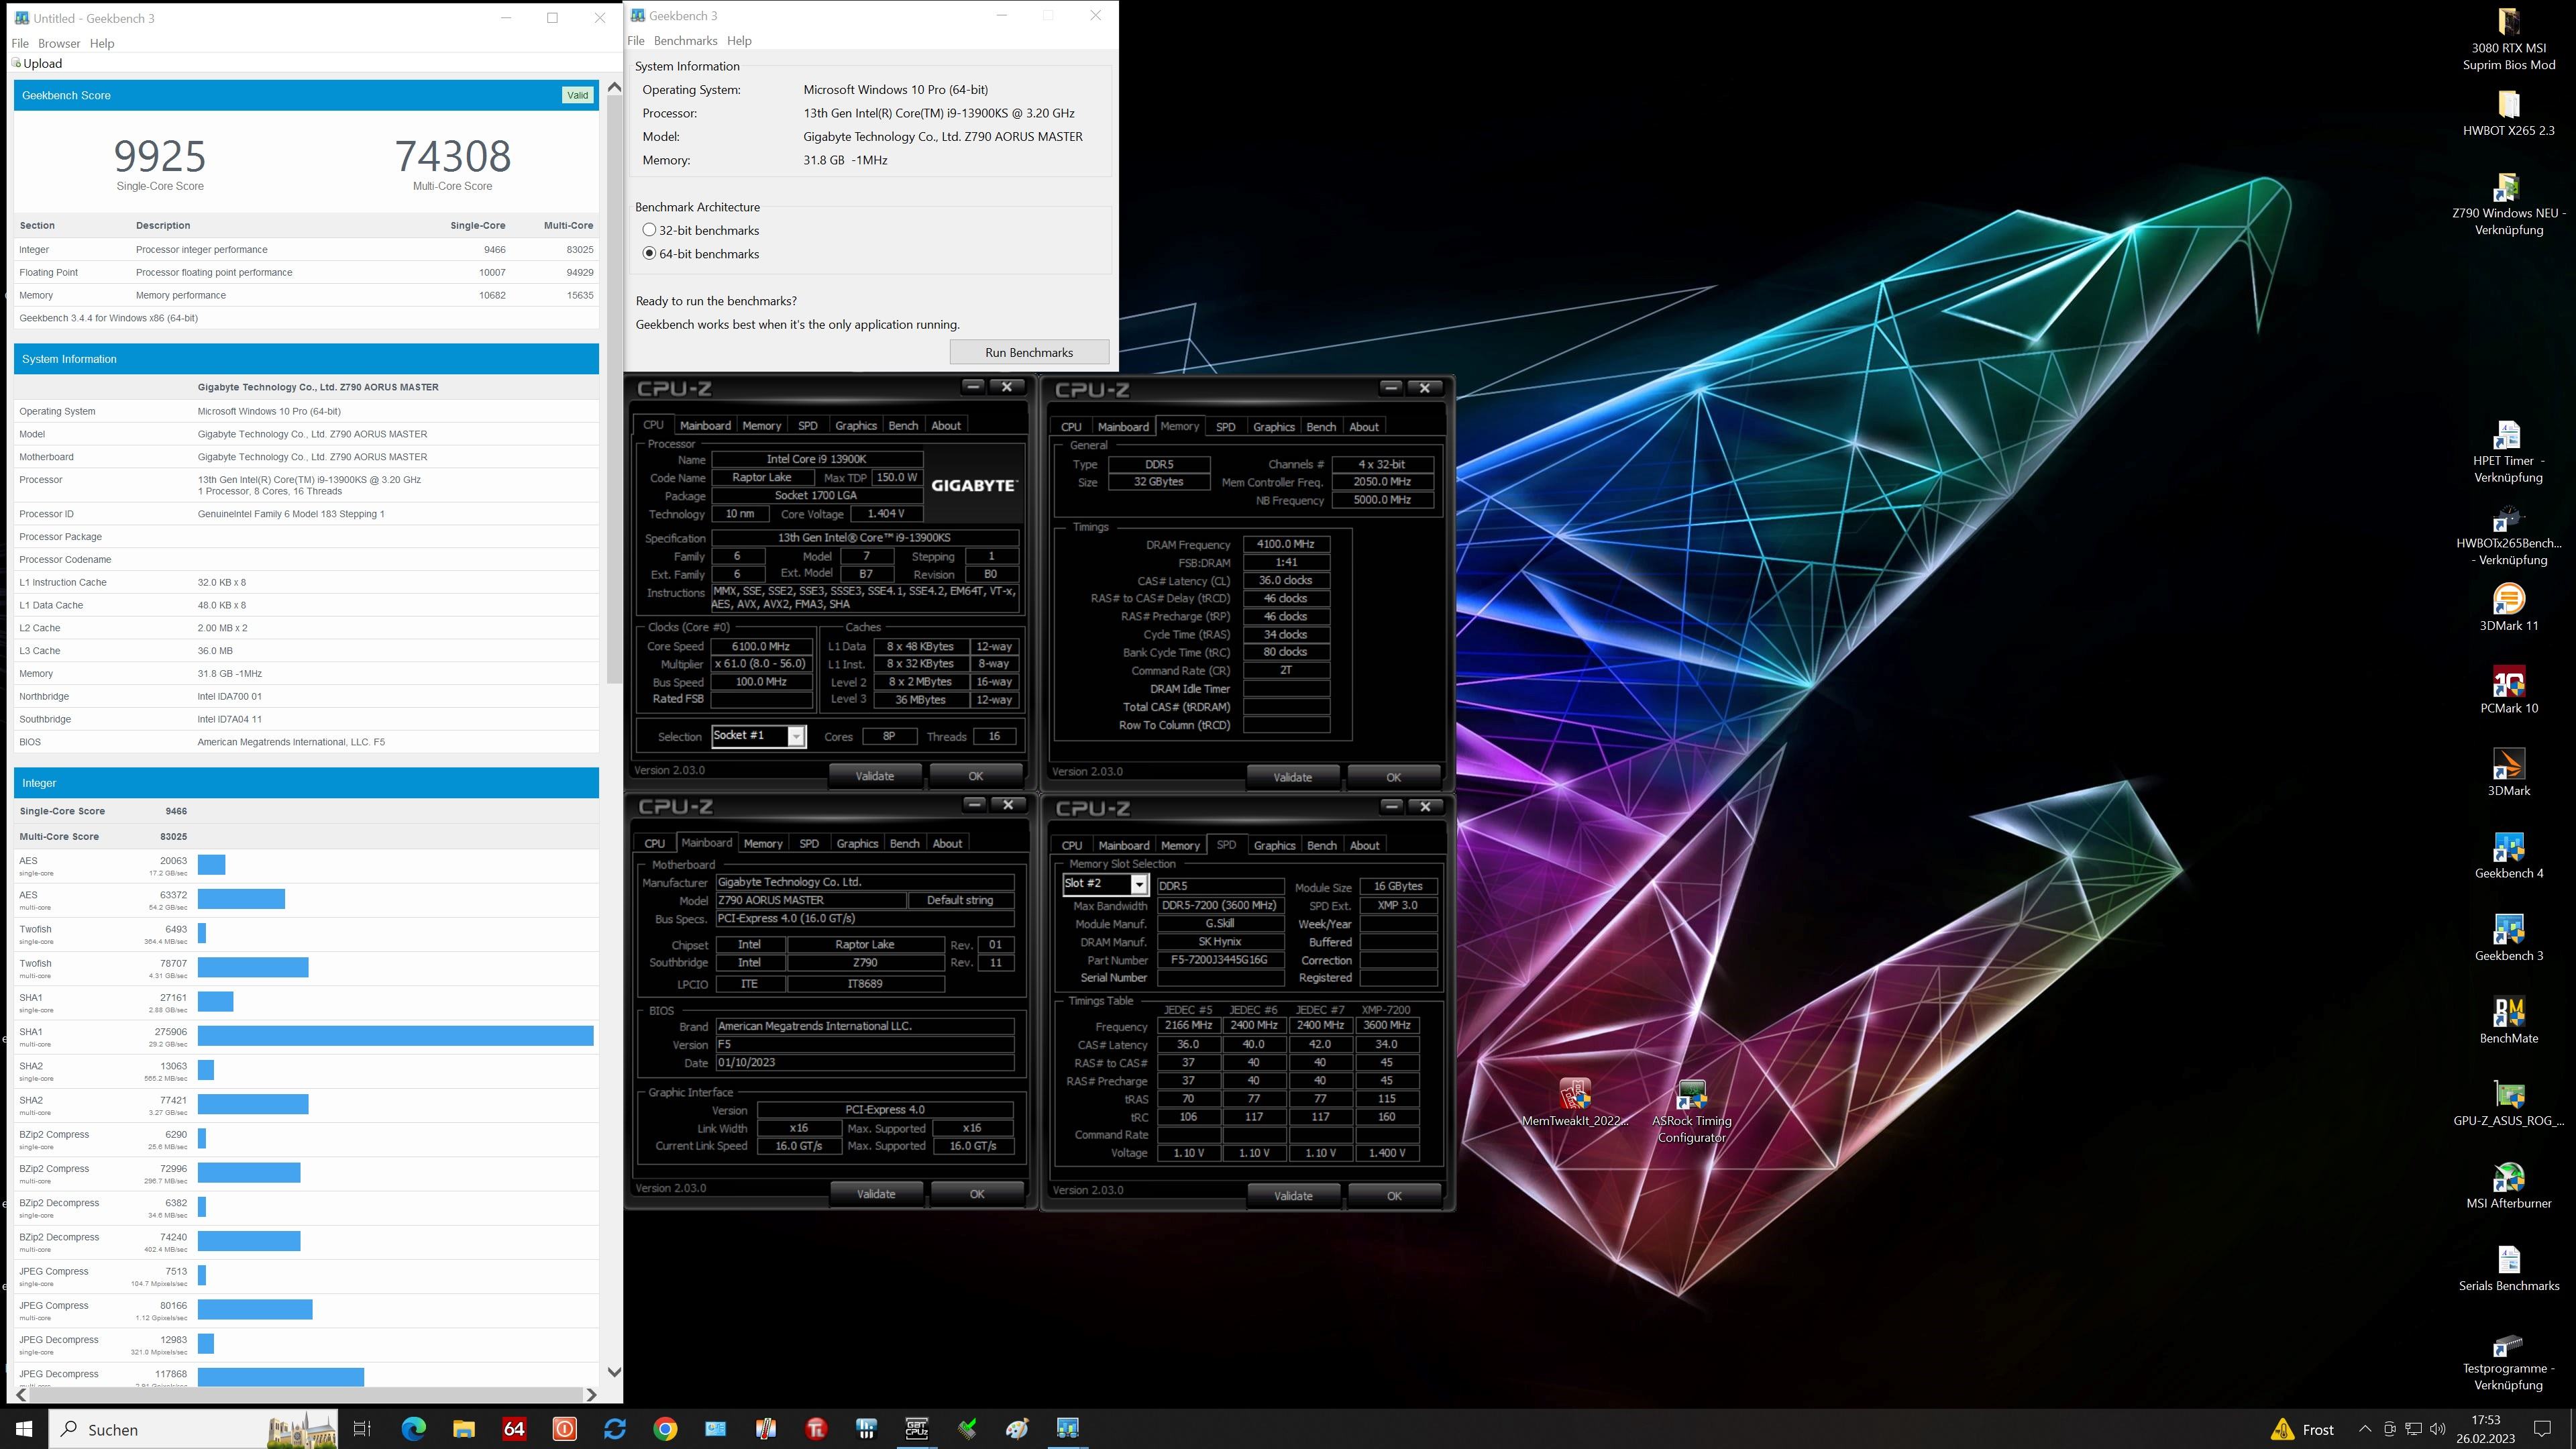Click the Geekbench 3 taskbar icon
2576x1449 pixels.
coord(1068,1429)
